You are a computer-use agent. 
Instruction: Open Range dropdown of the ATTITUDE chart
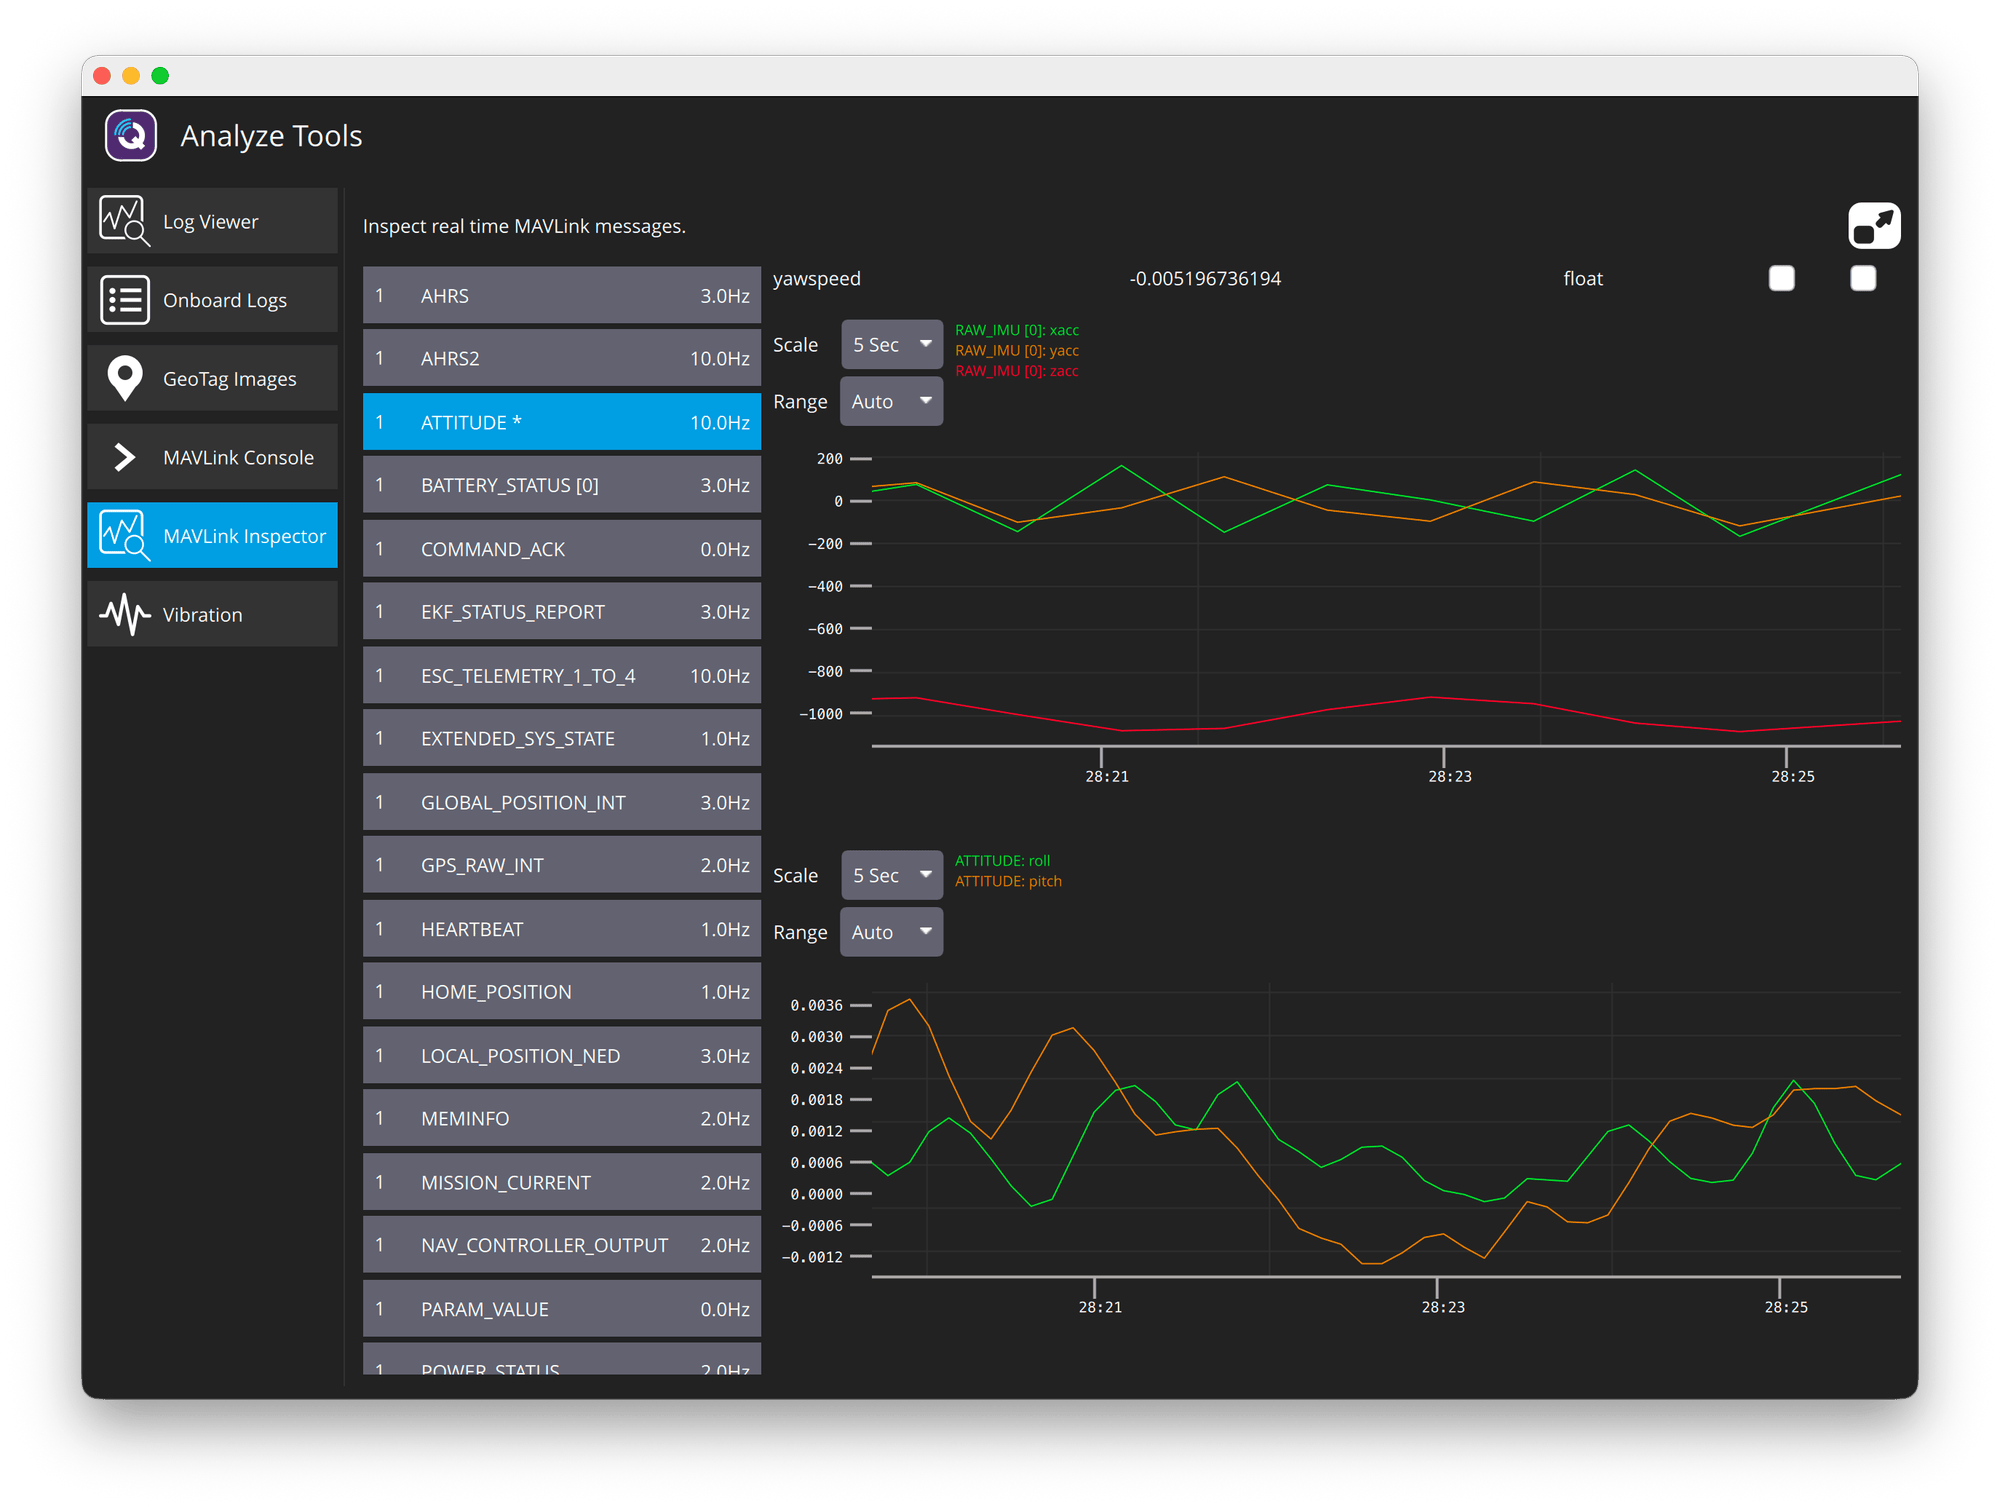891,932
